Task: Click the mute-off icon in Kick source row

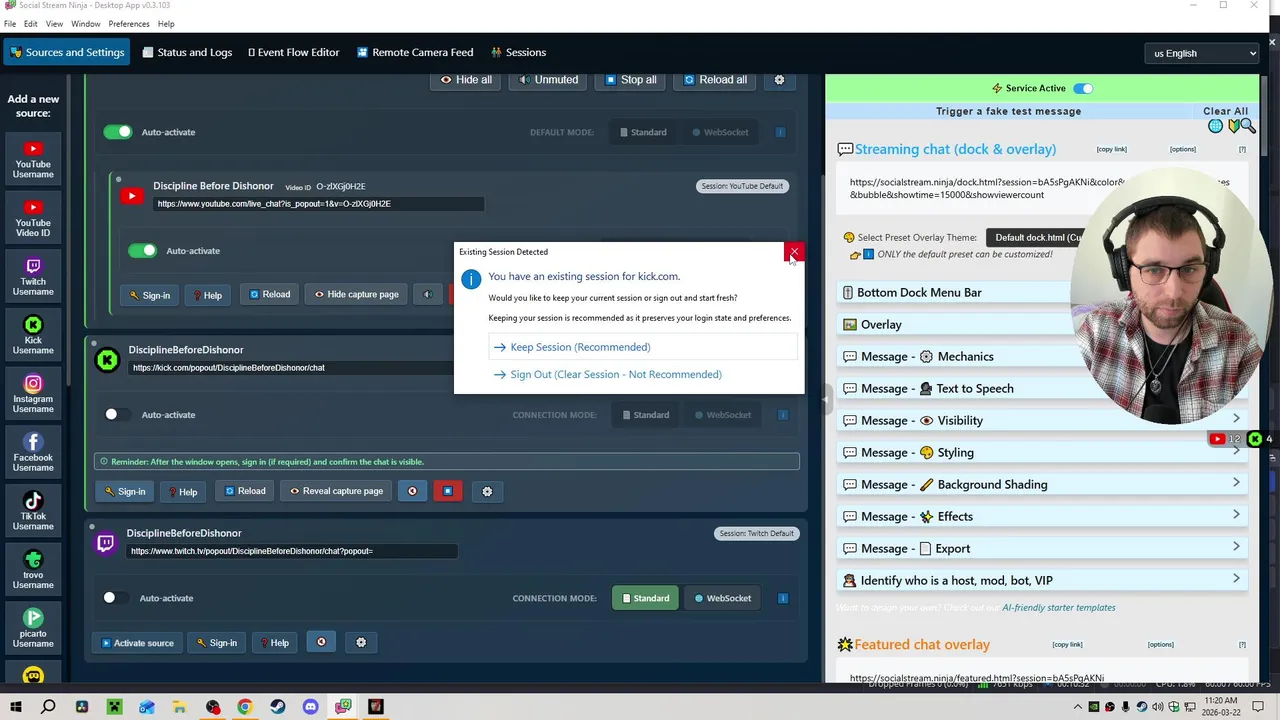Action: (x=412, y=491)
